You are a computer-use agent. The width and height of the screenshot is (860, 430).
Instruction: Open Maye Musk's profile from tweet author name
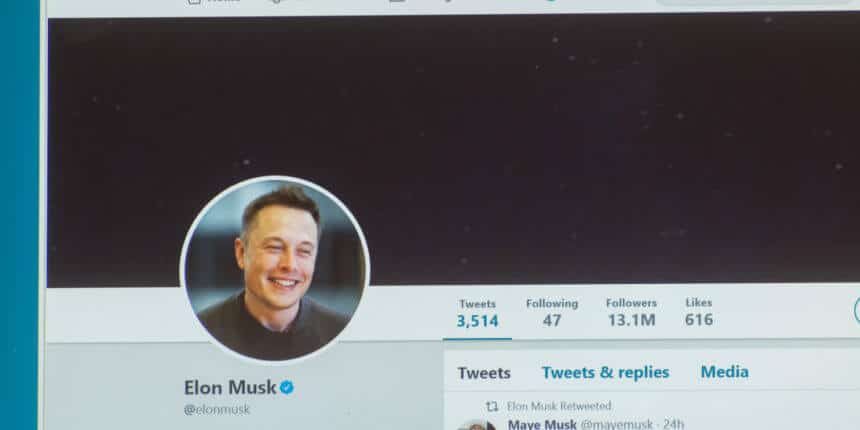tap(542, 424)
